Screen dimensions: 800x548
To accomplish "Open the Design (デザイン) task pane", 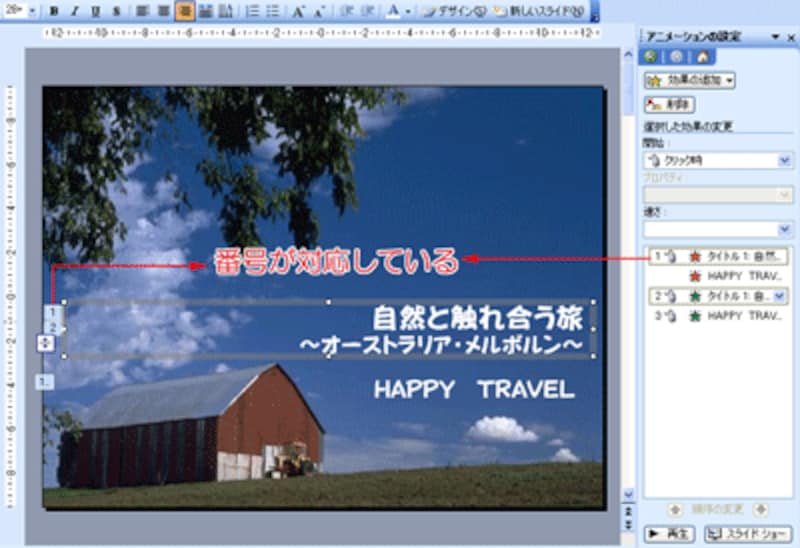I will 455,11.
